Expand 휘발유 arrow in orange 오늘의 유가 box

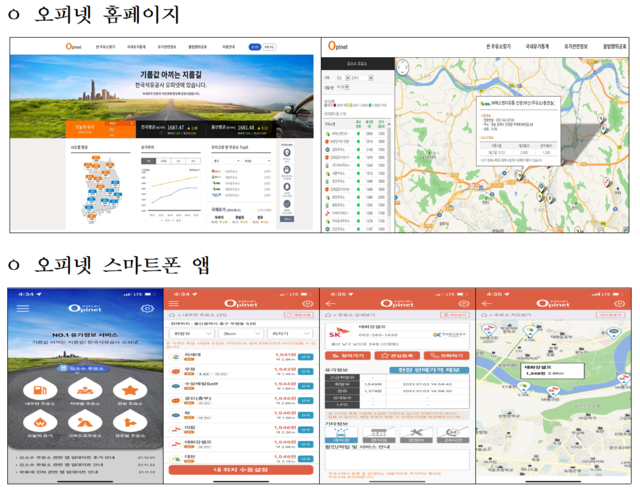click(132, 123)
